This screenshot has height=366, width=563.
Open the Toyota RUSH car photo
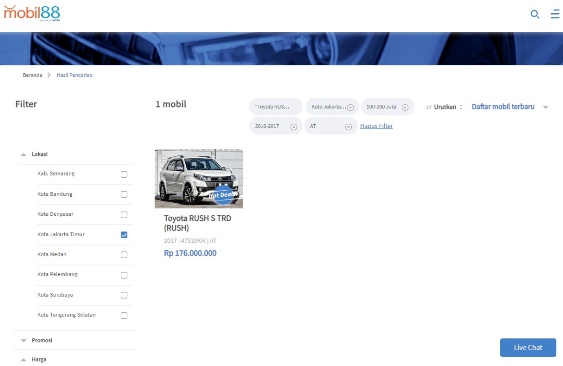199,179
